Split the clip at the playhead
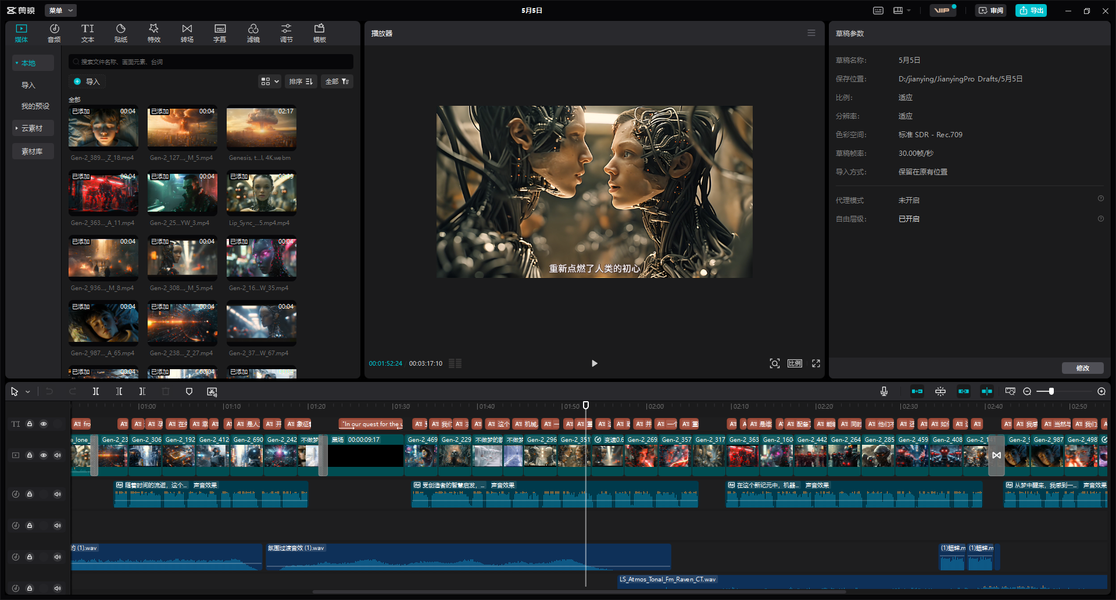1116x600 pixels. point(95,391)
